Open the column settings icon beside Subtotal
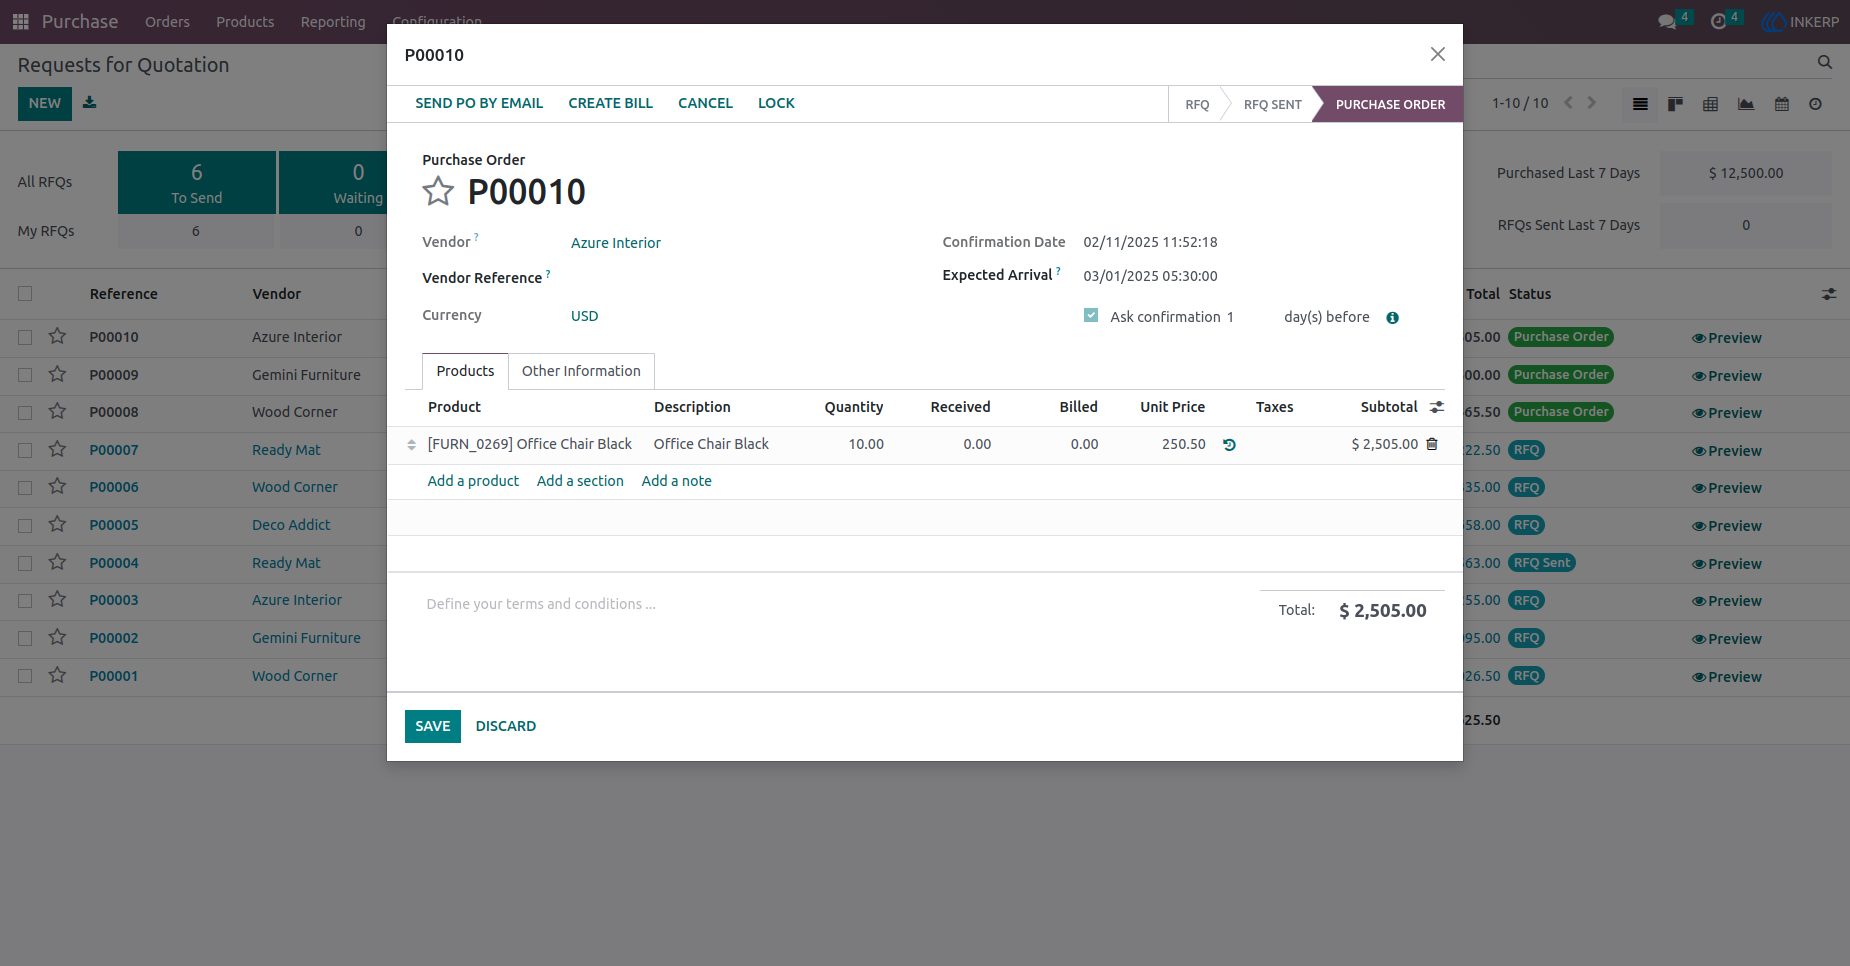This screenshot has width=1850, height=966. pyautogui.click(x=1437, y=407)
